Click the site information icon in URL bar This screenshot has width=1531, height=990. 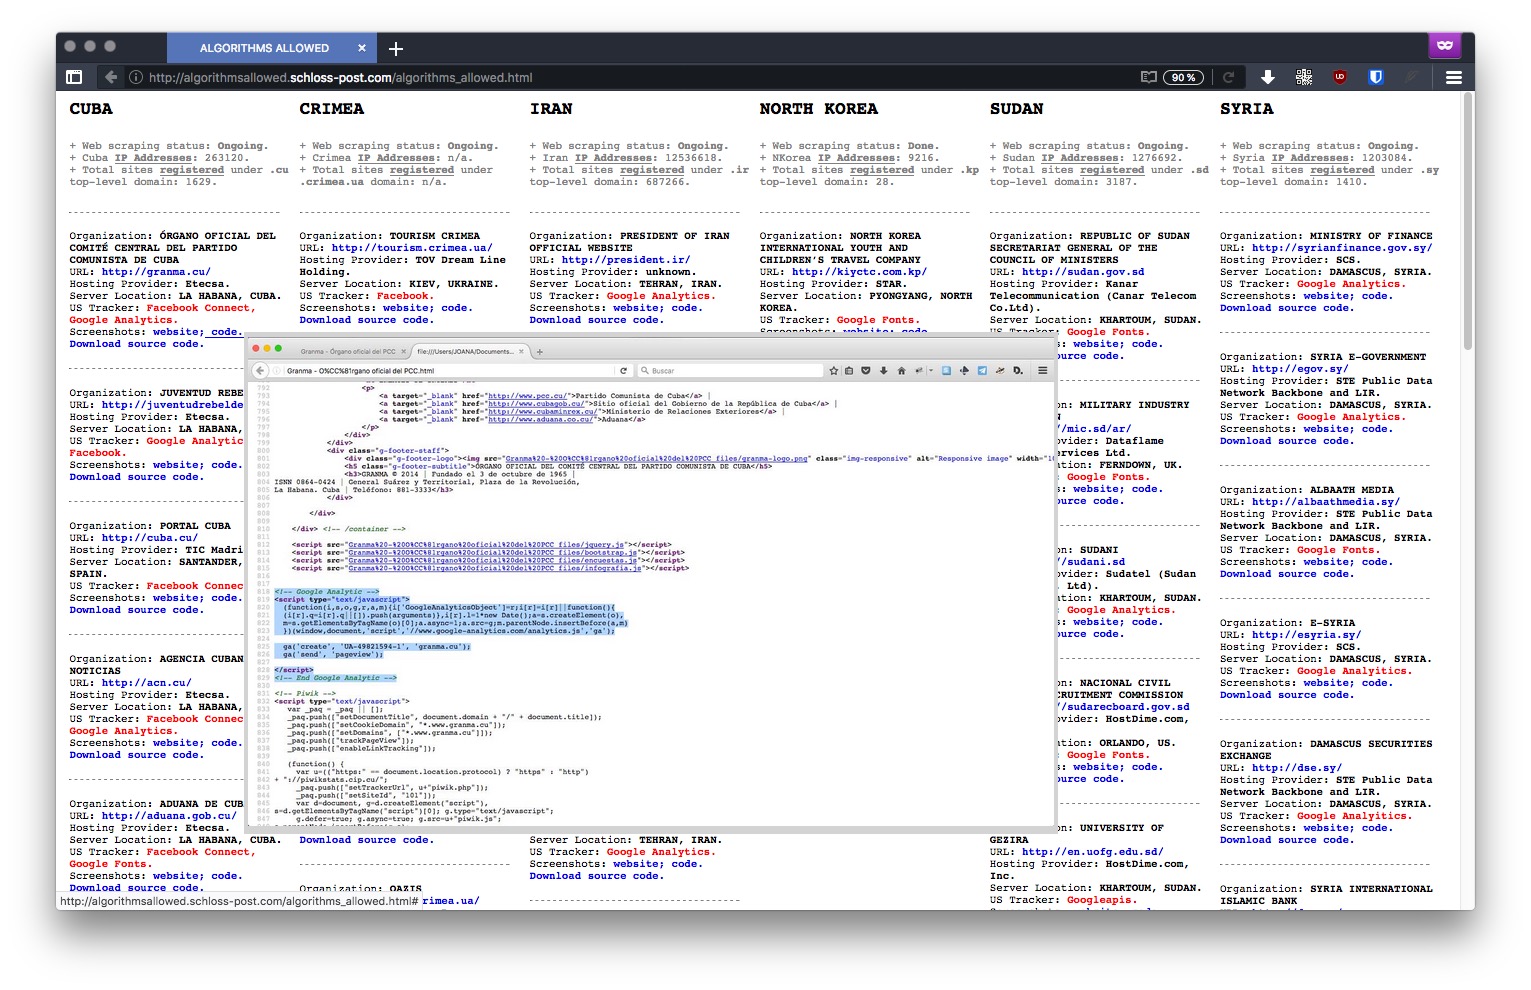(136, 77)
